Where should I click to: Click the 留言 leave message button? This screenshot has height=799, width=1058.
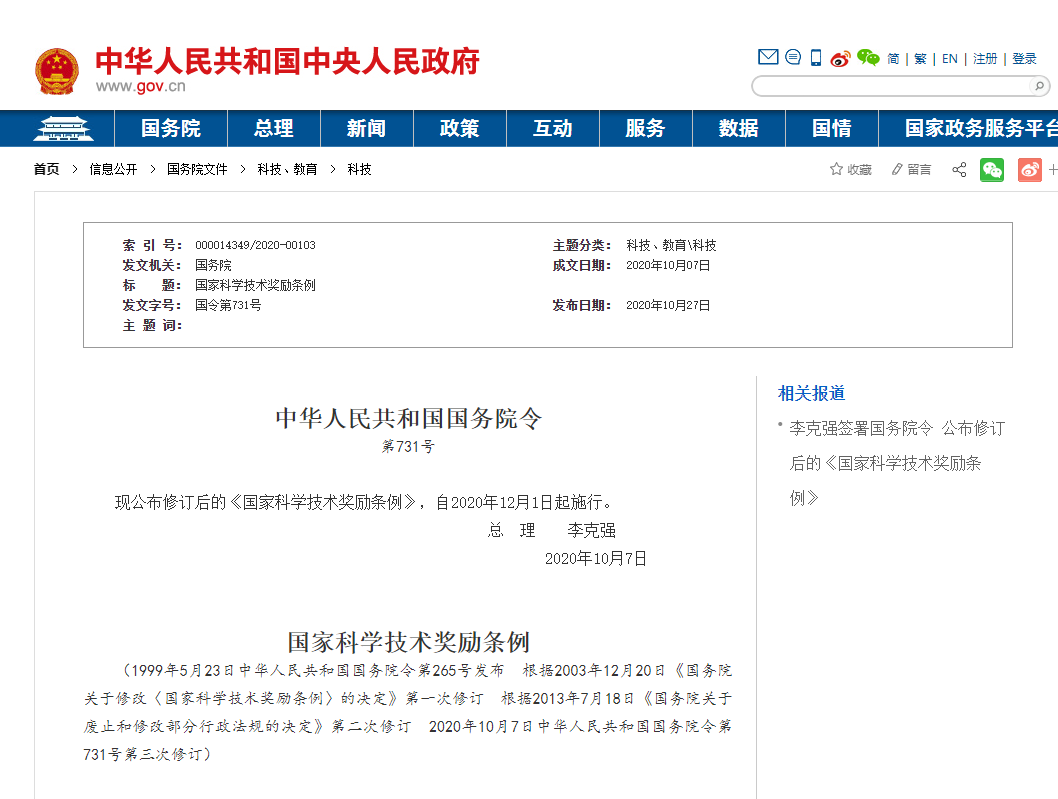(911, 170)
